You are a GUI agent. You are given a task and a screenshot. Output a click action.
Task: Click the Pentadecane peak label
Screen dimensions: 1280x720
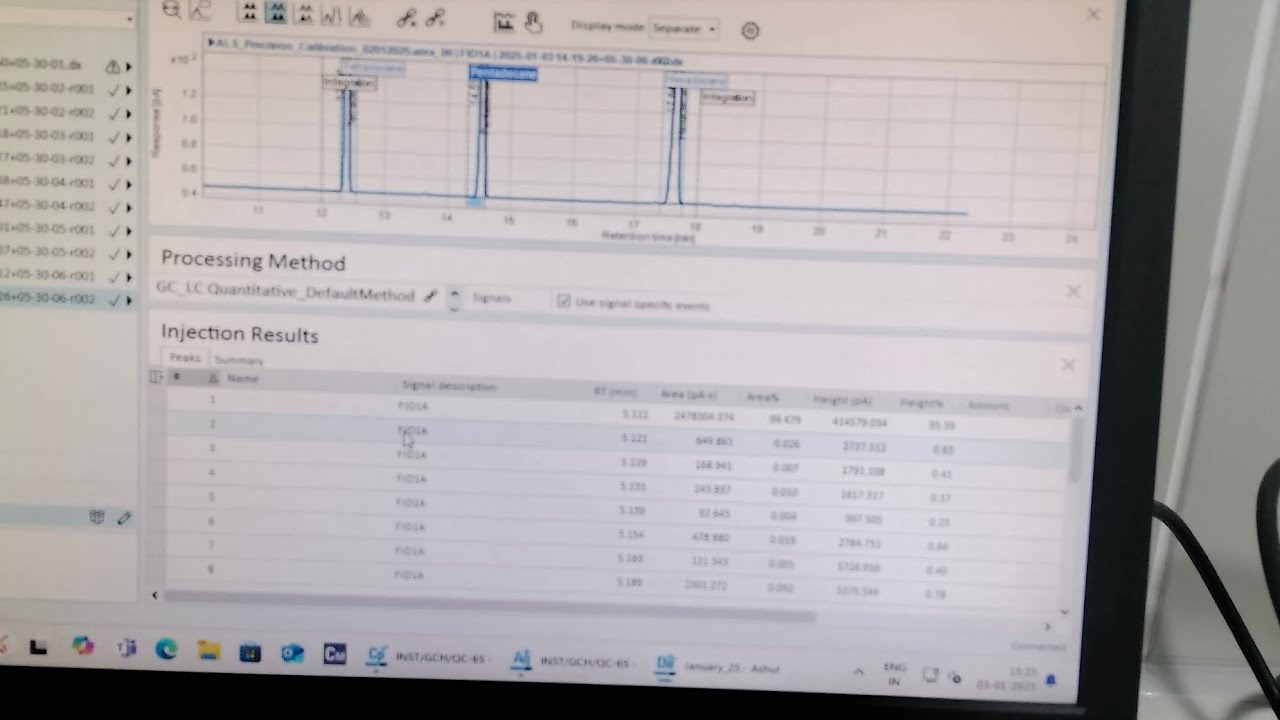click(x=504, y=74)
